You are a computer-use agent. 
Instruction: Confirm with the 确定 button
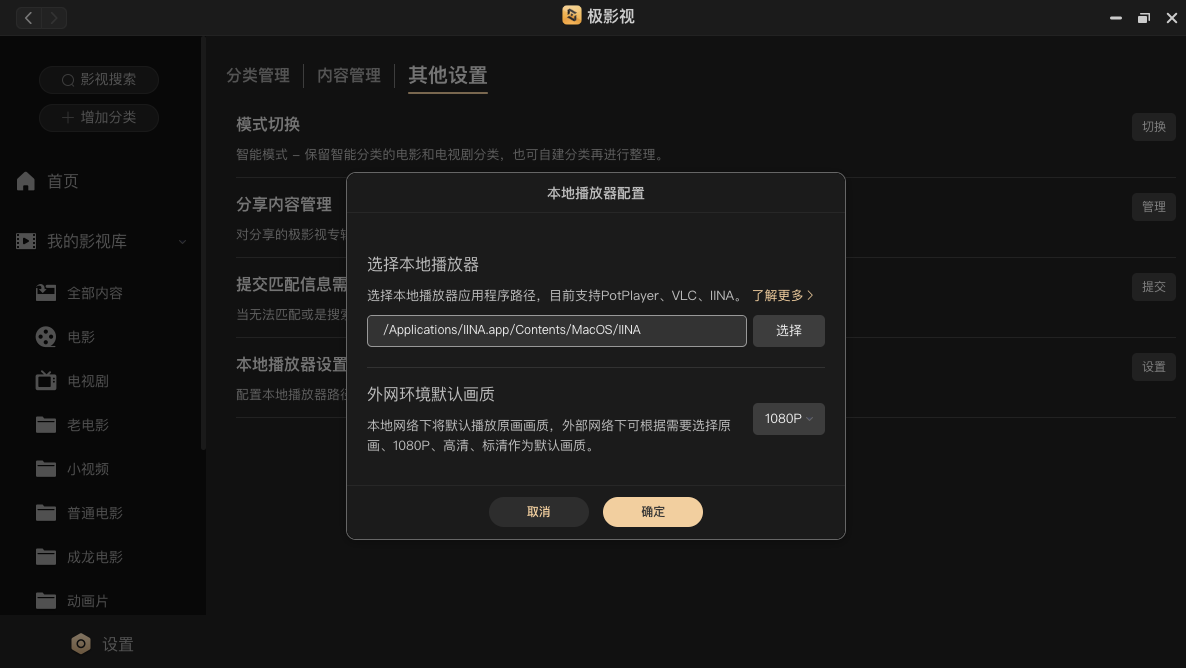click(x=653, y=512)
